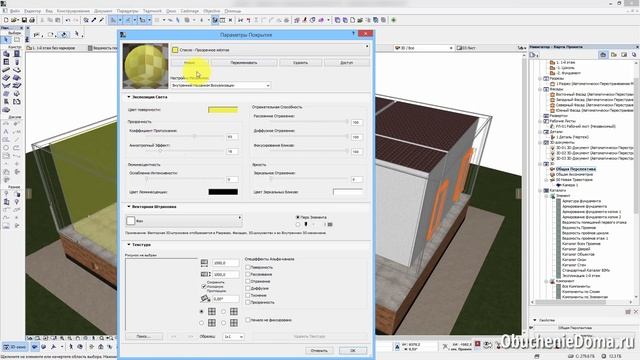The height and width of the screenshot is (360, 640).
Task: Click the texture horizontal size icon
Action: pos(204,263)
